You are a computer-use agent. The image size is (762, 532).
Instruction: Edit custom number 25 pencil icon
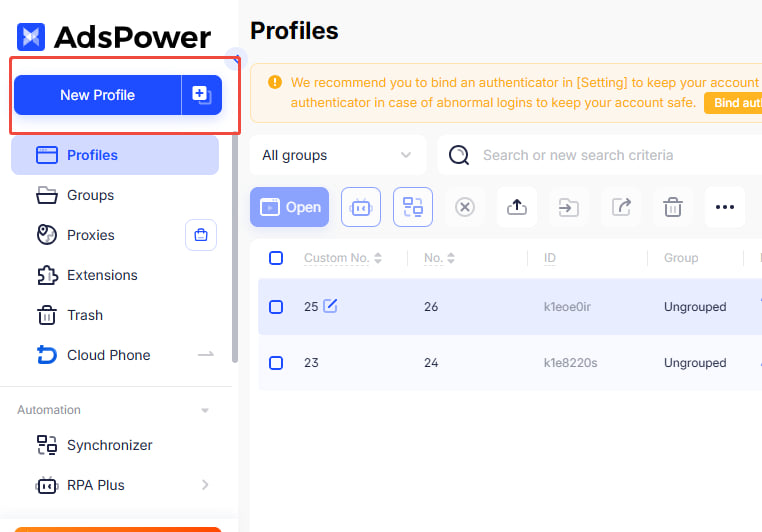[330, 306]
